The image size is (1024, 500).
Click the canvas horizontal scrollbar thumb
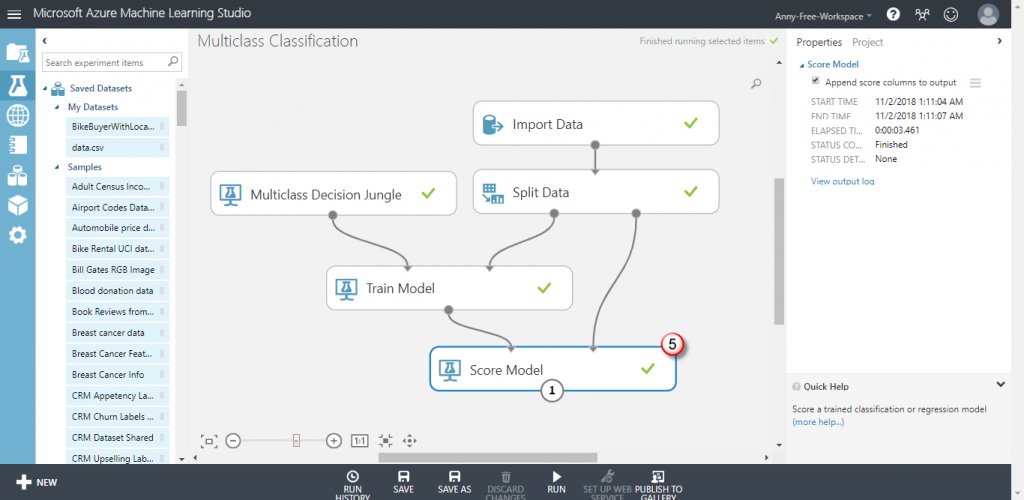click(487, 458)
